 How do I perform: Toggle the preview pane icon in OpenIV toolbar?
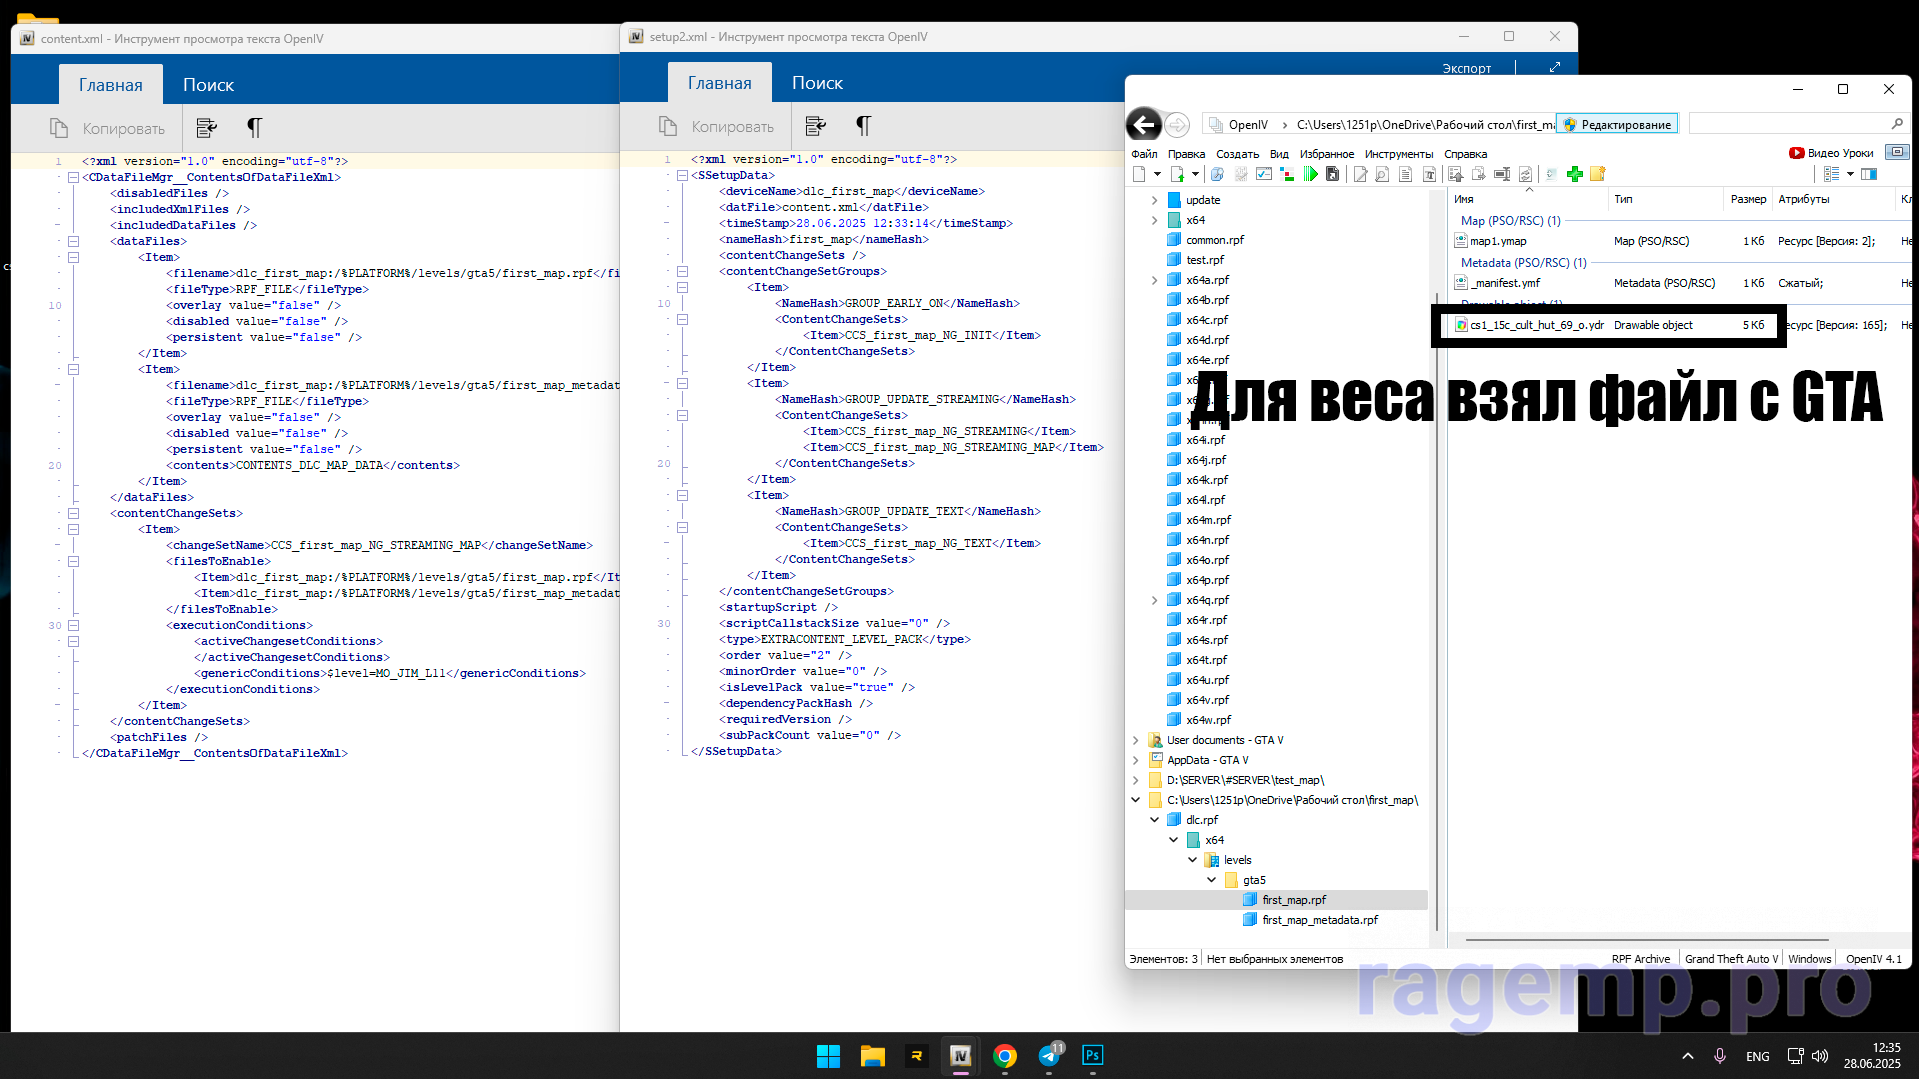tap(1868, 174)
